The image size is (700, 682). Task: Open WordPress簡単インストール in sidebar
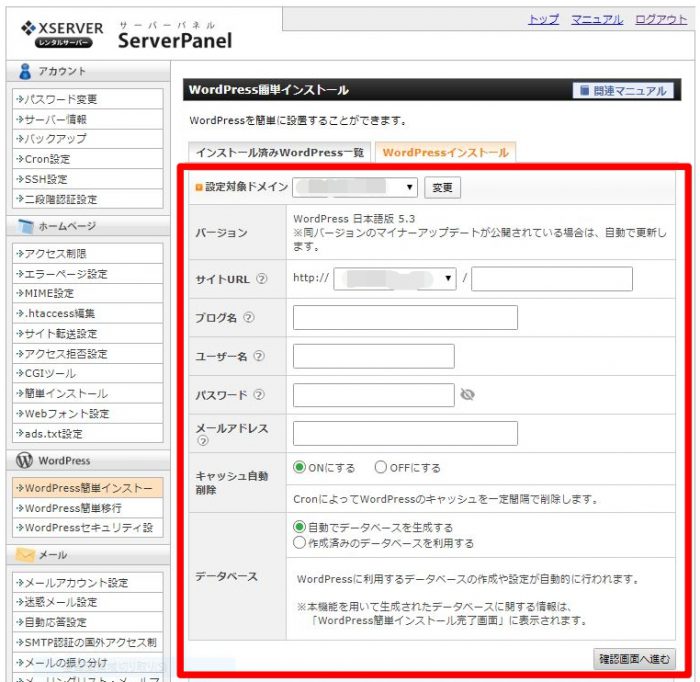[x=88, y=488]
